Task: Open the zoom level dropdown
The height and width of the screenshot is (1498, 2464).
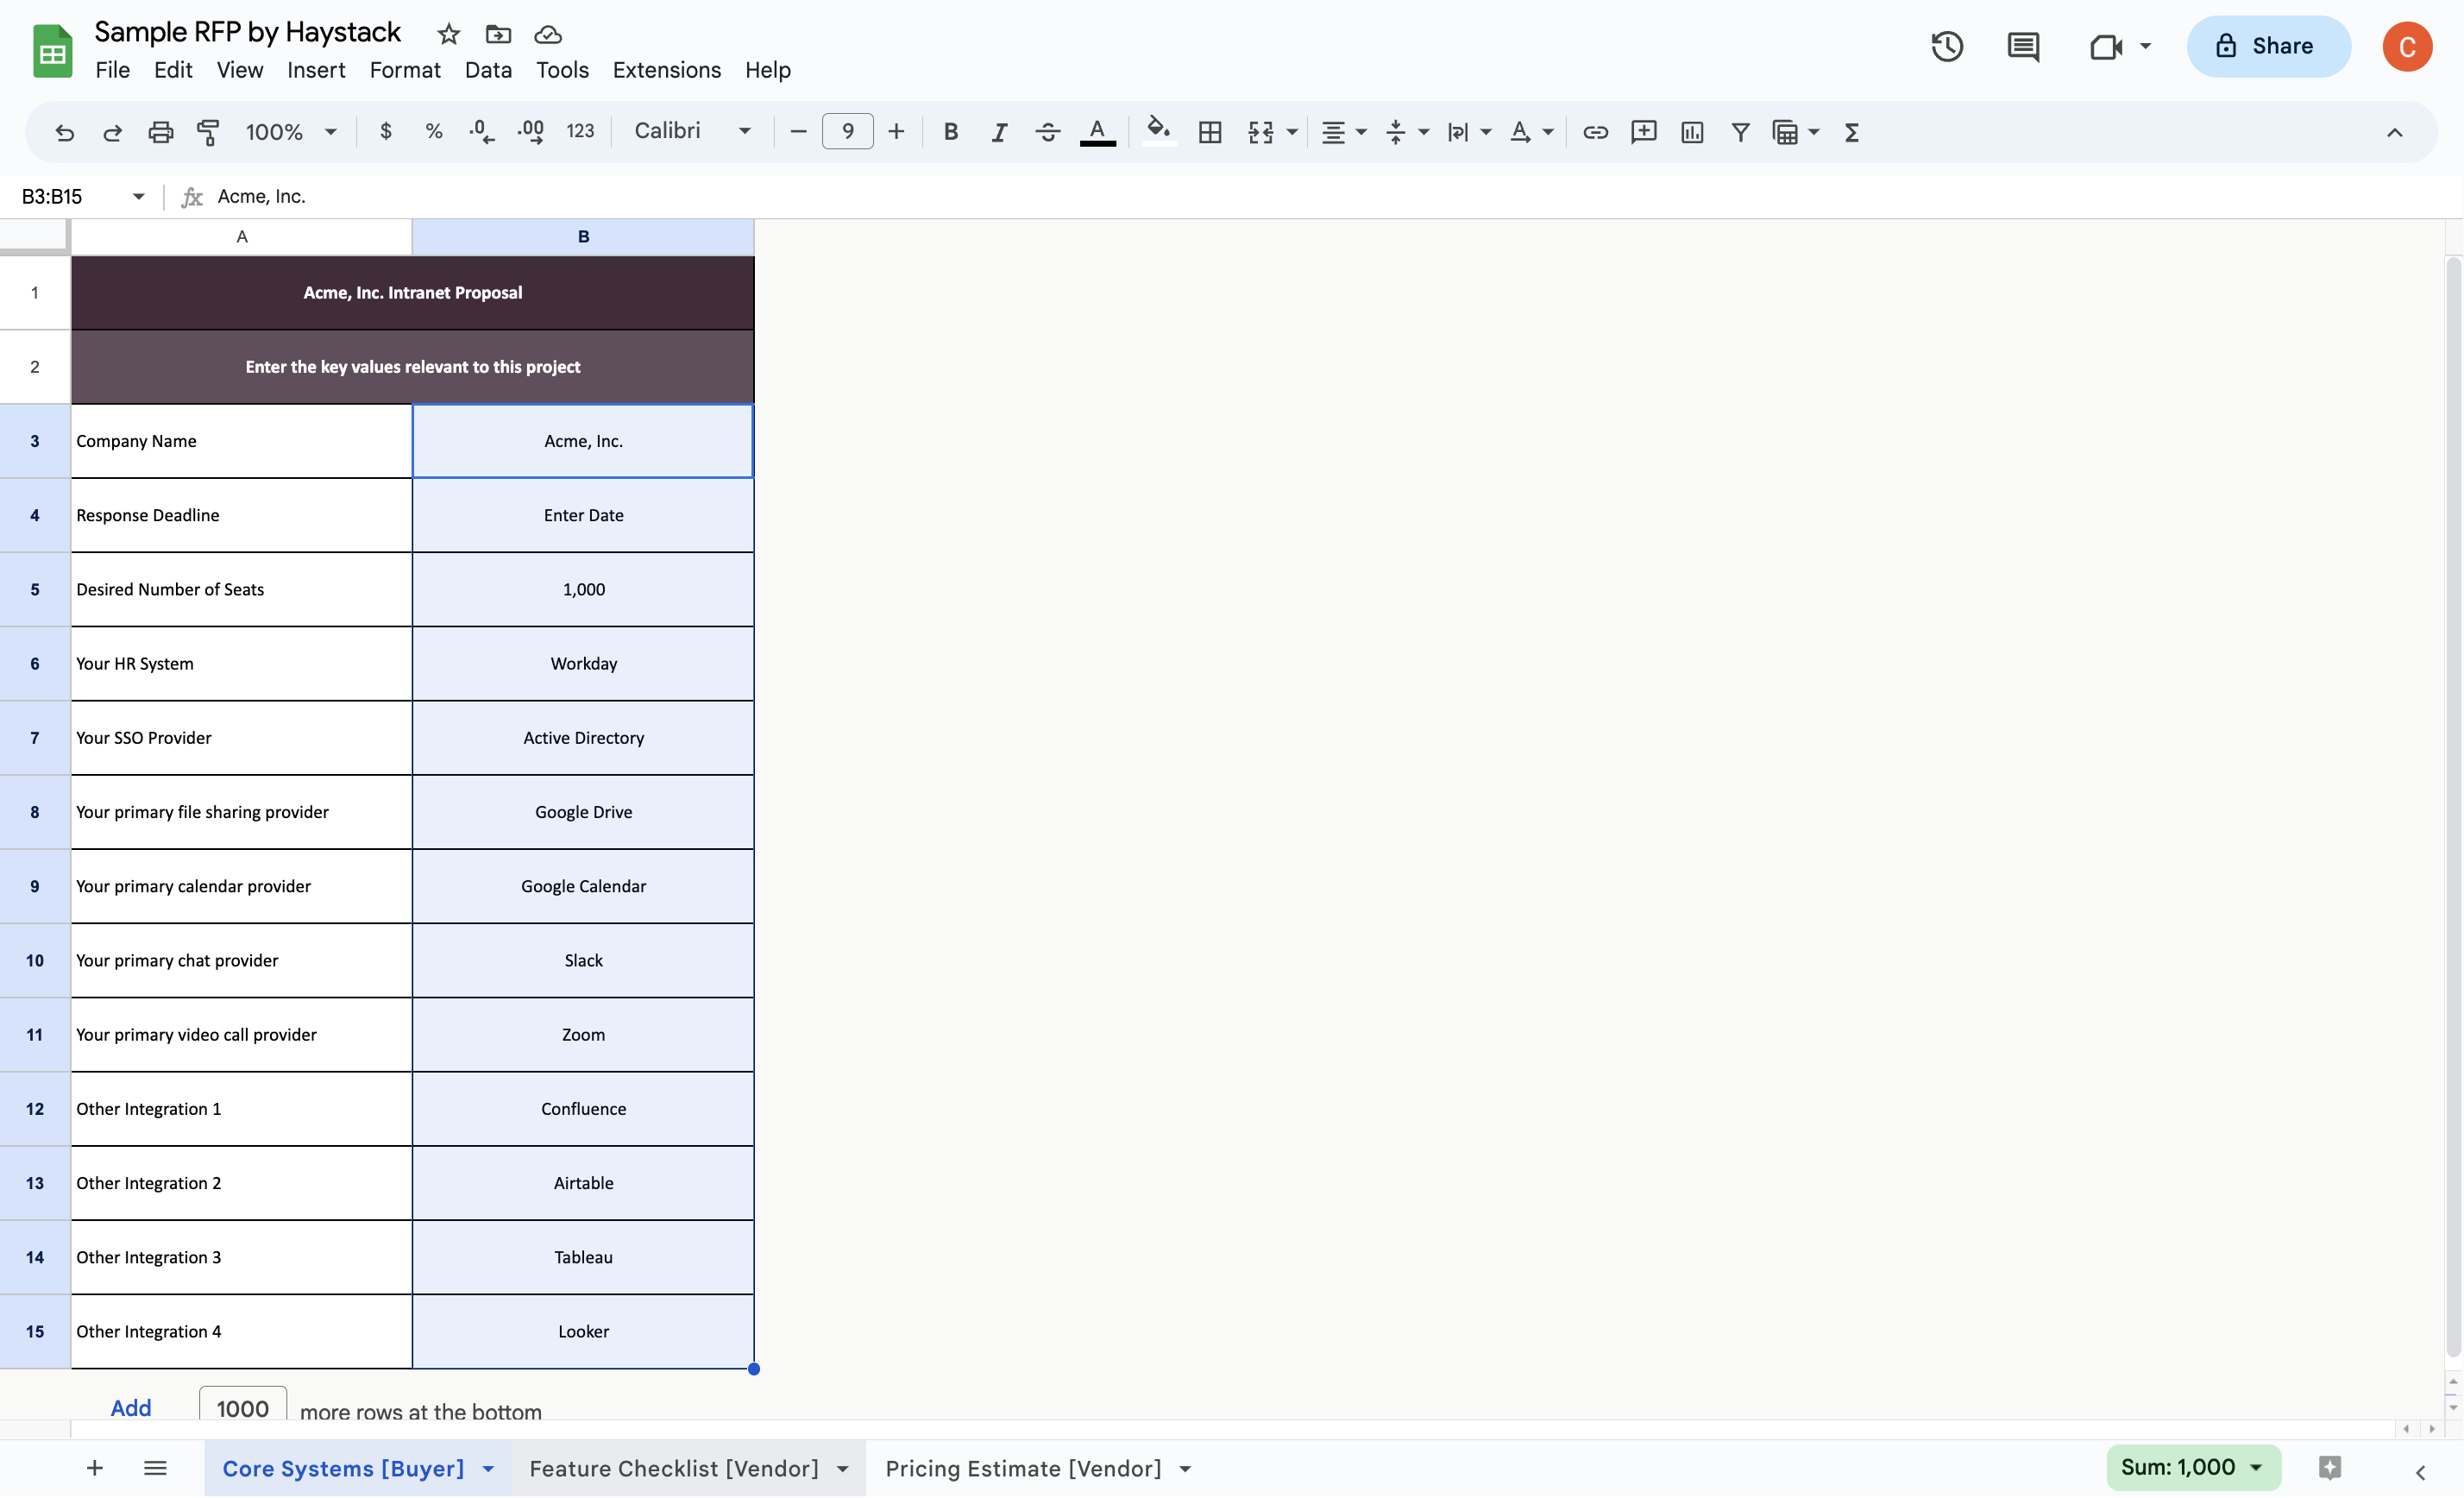Action: (291, 132)
